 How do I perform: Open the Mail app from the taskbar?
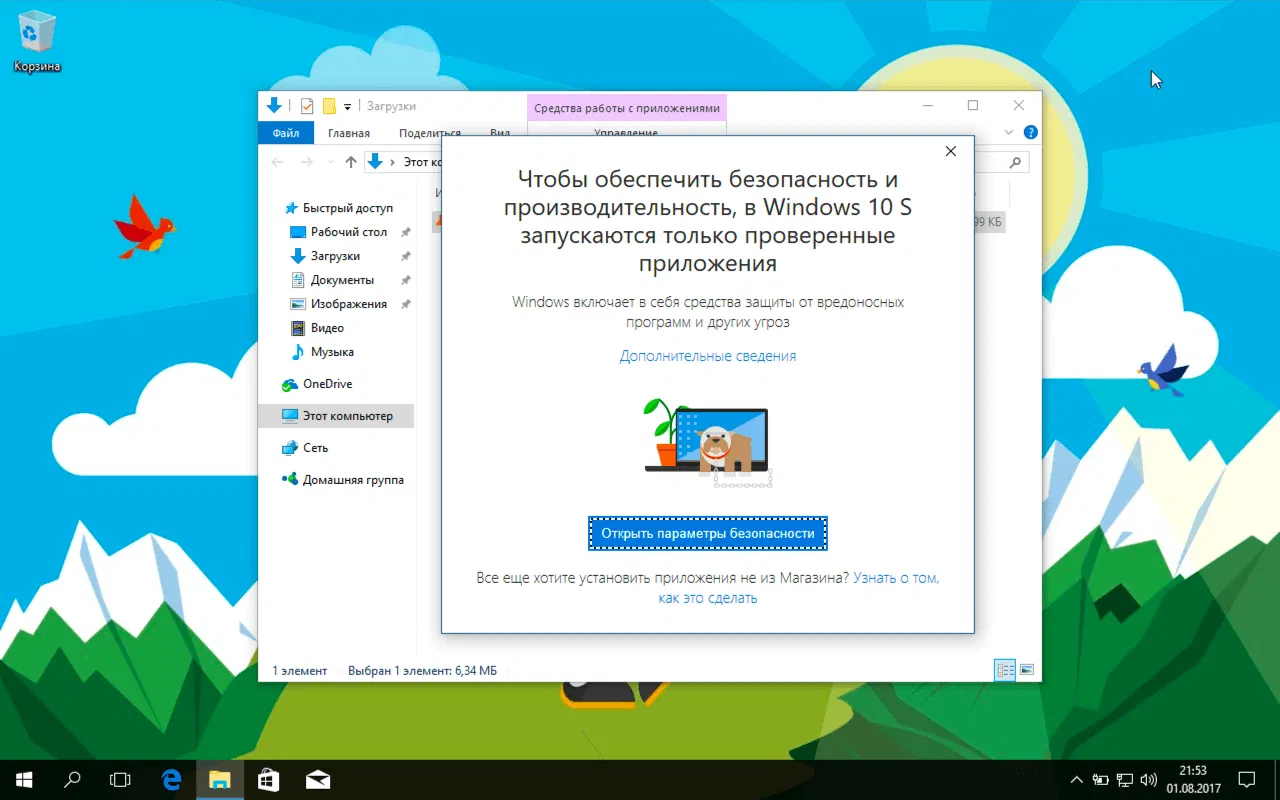[x=317, y=779]
